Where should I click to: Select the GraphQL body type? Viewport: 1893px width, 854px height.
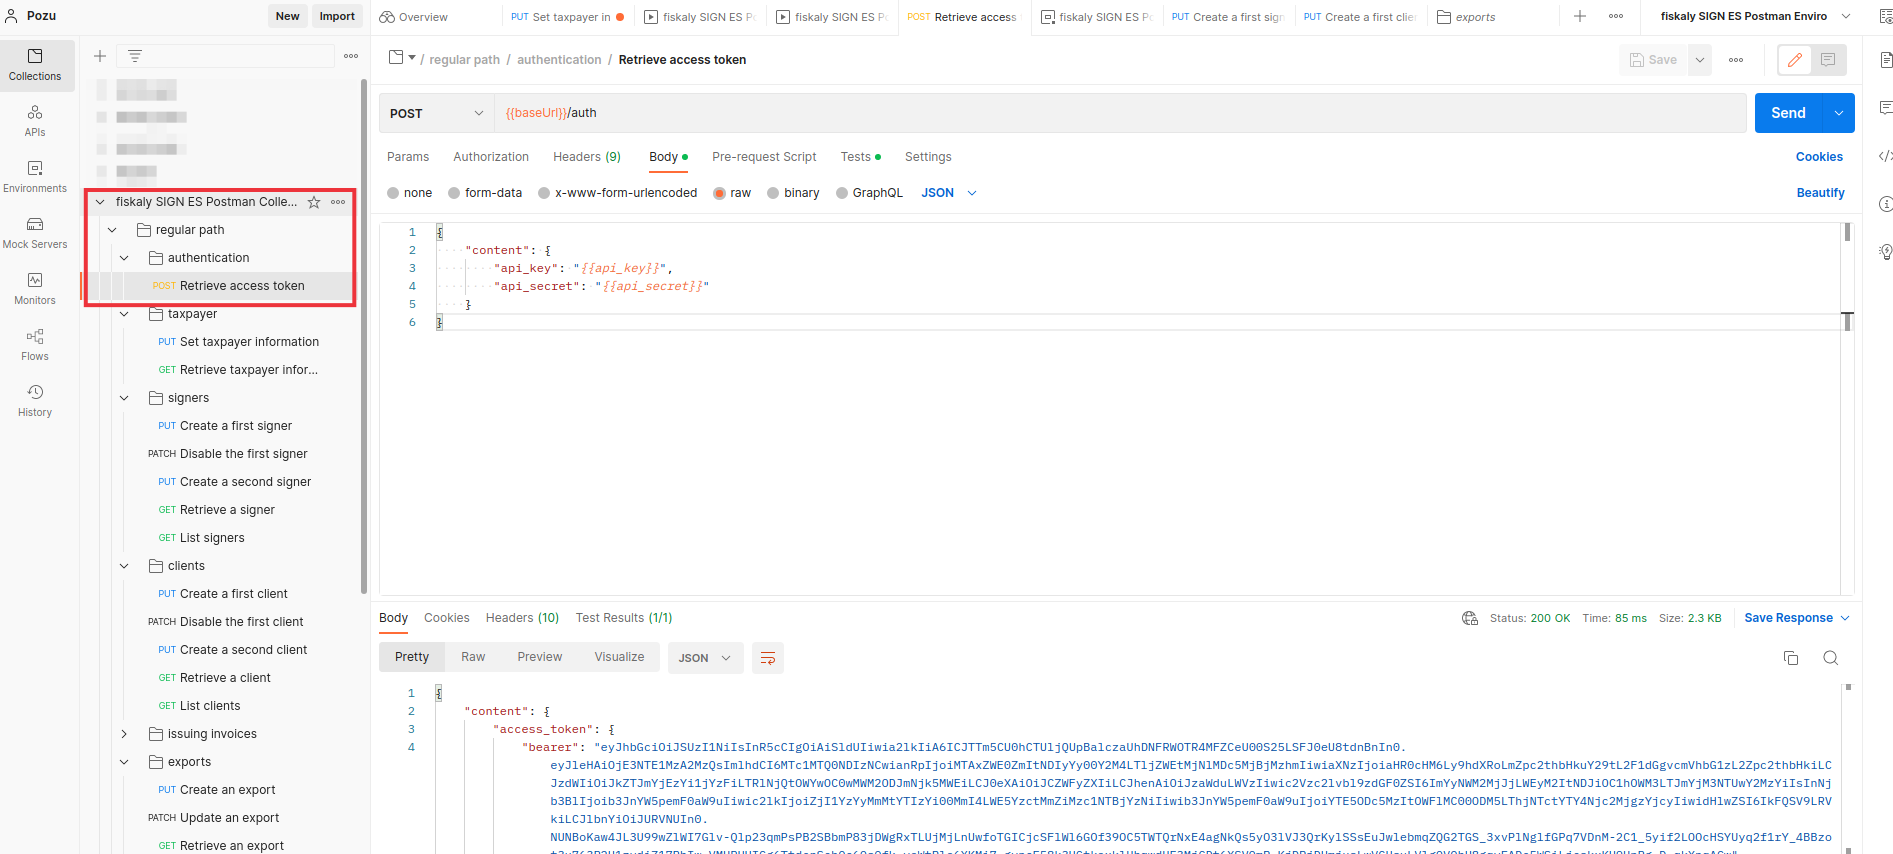pyautogui.click(x=842, y=193)
